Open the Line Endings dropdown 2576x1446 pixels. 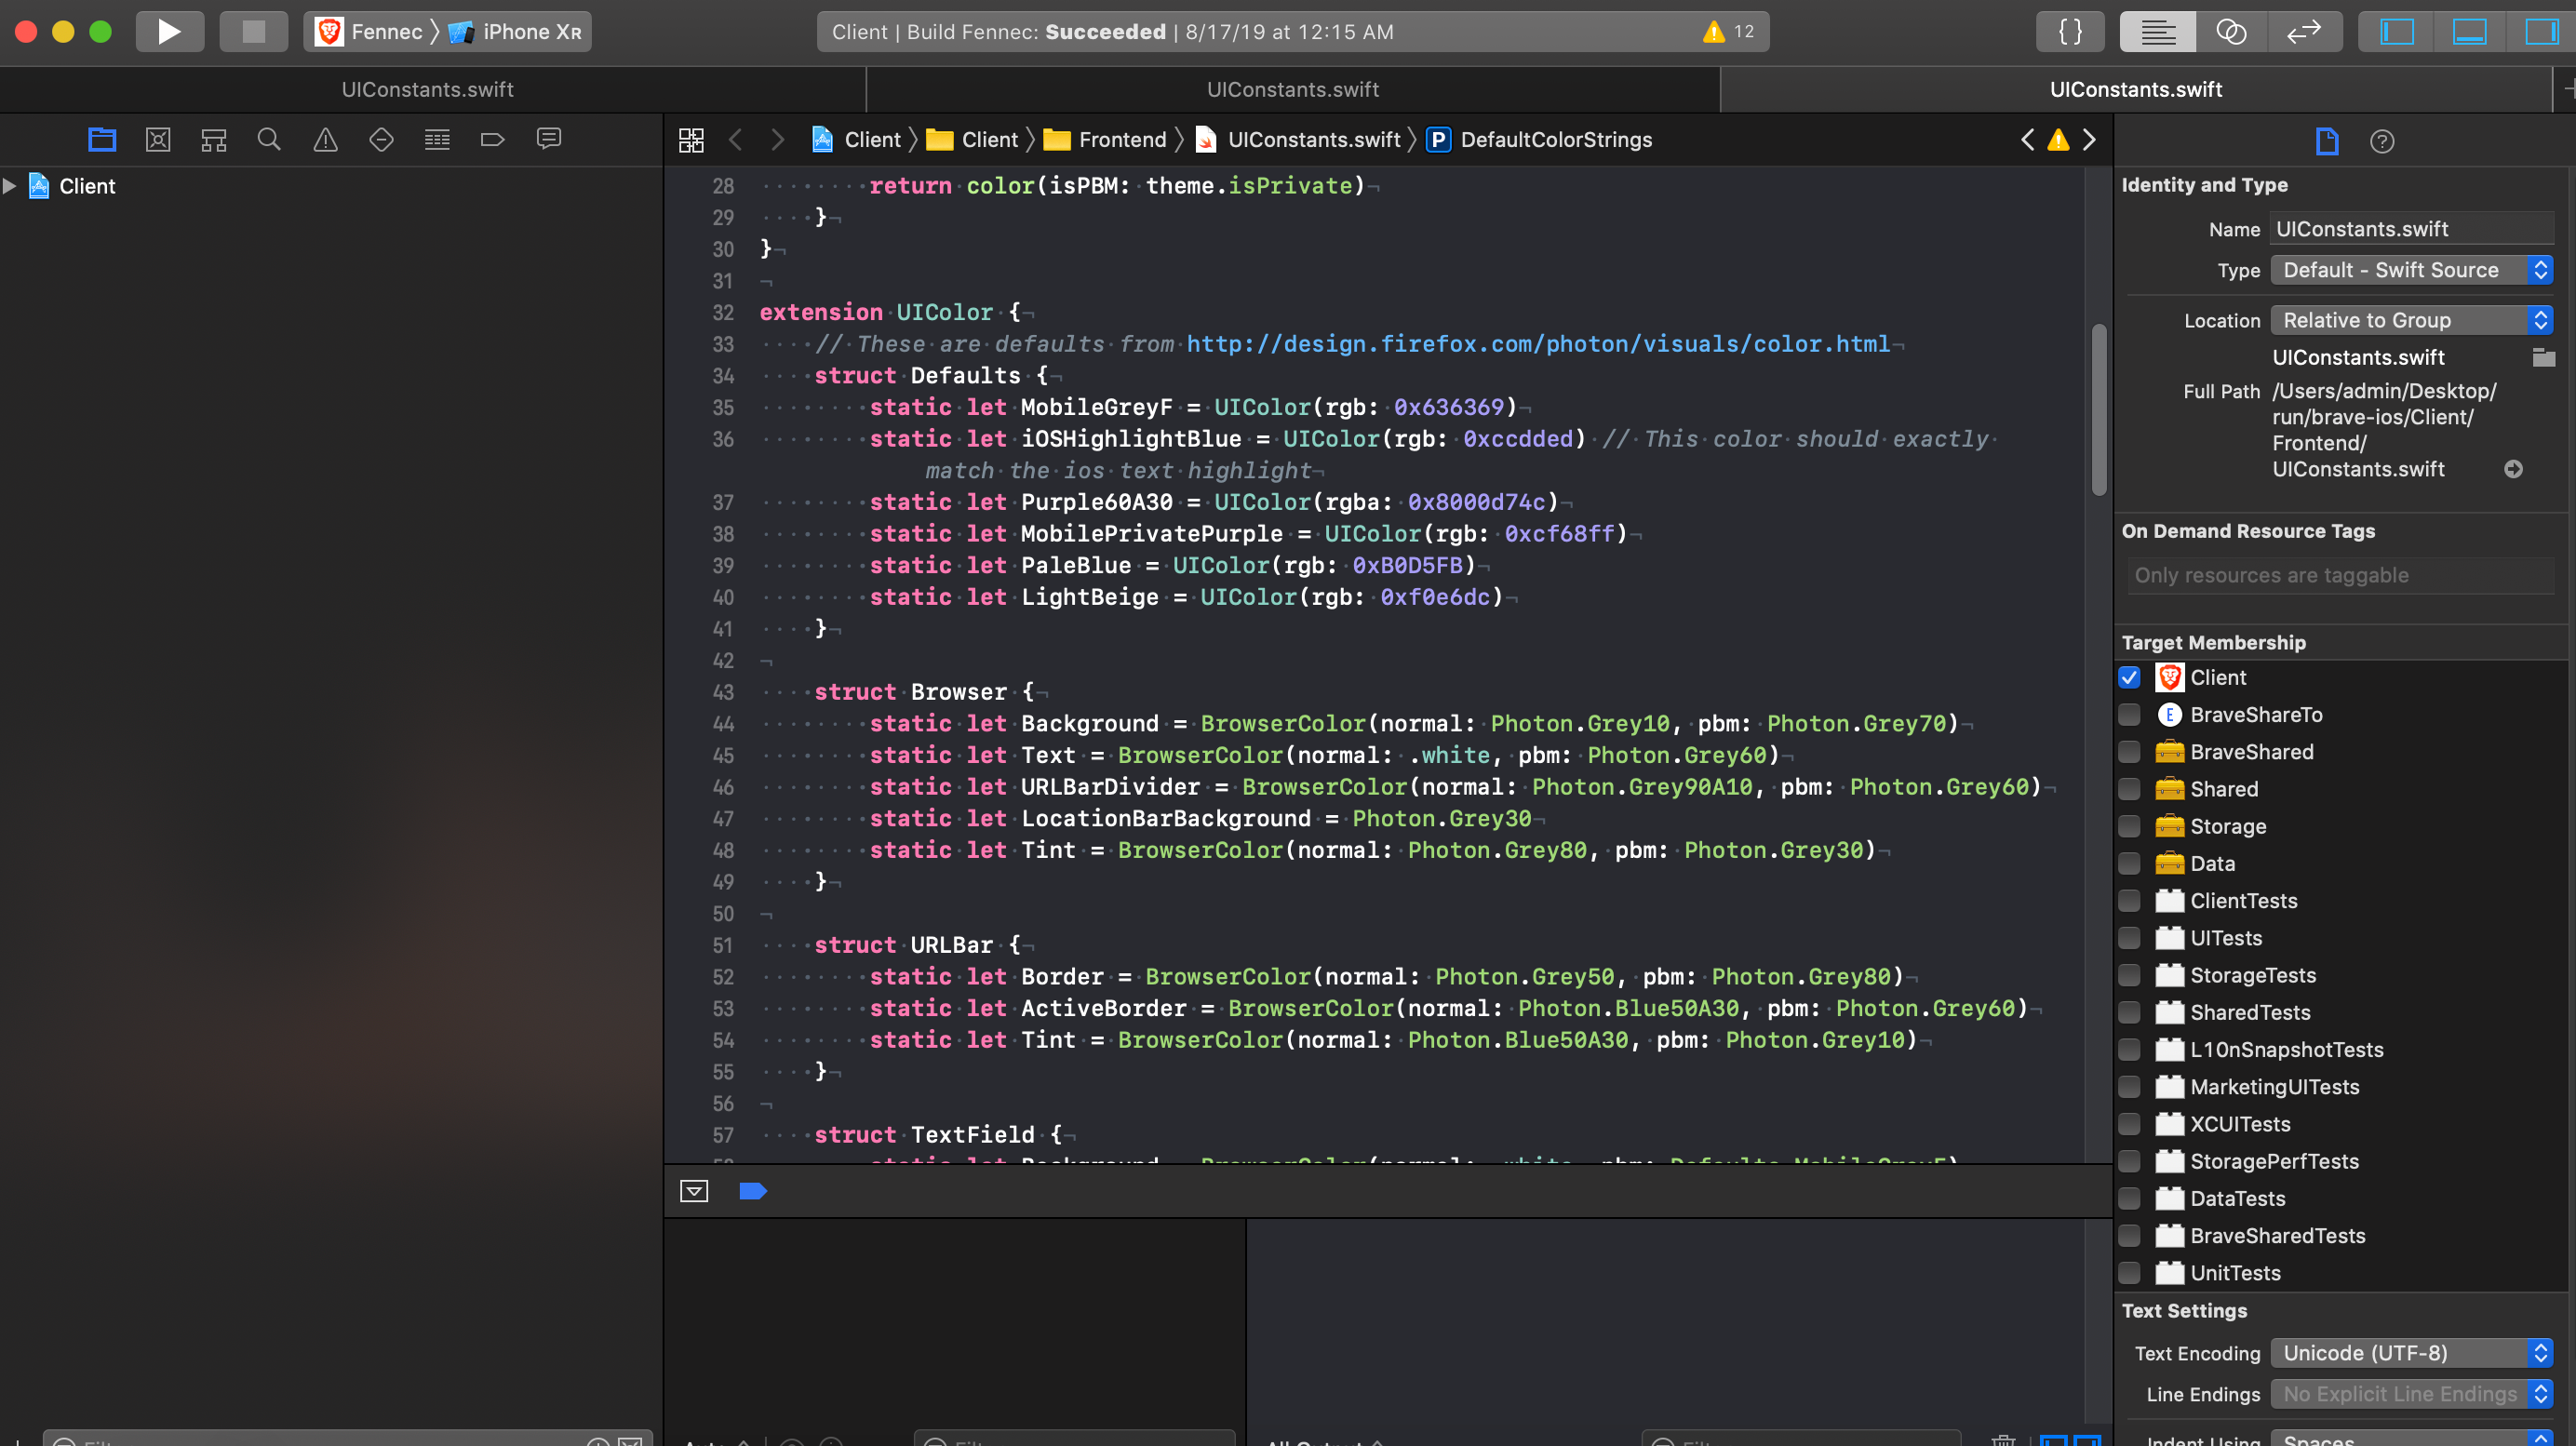pos(2411,1394)
